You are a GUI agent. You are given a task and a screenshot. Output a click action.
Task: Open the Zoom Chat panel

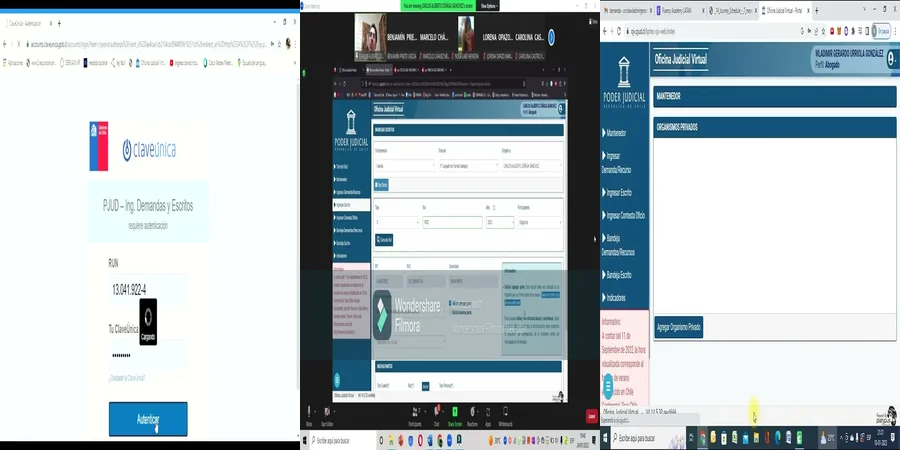click(436, 414)
